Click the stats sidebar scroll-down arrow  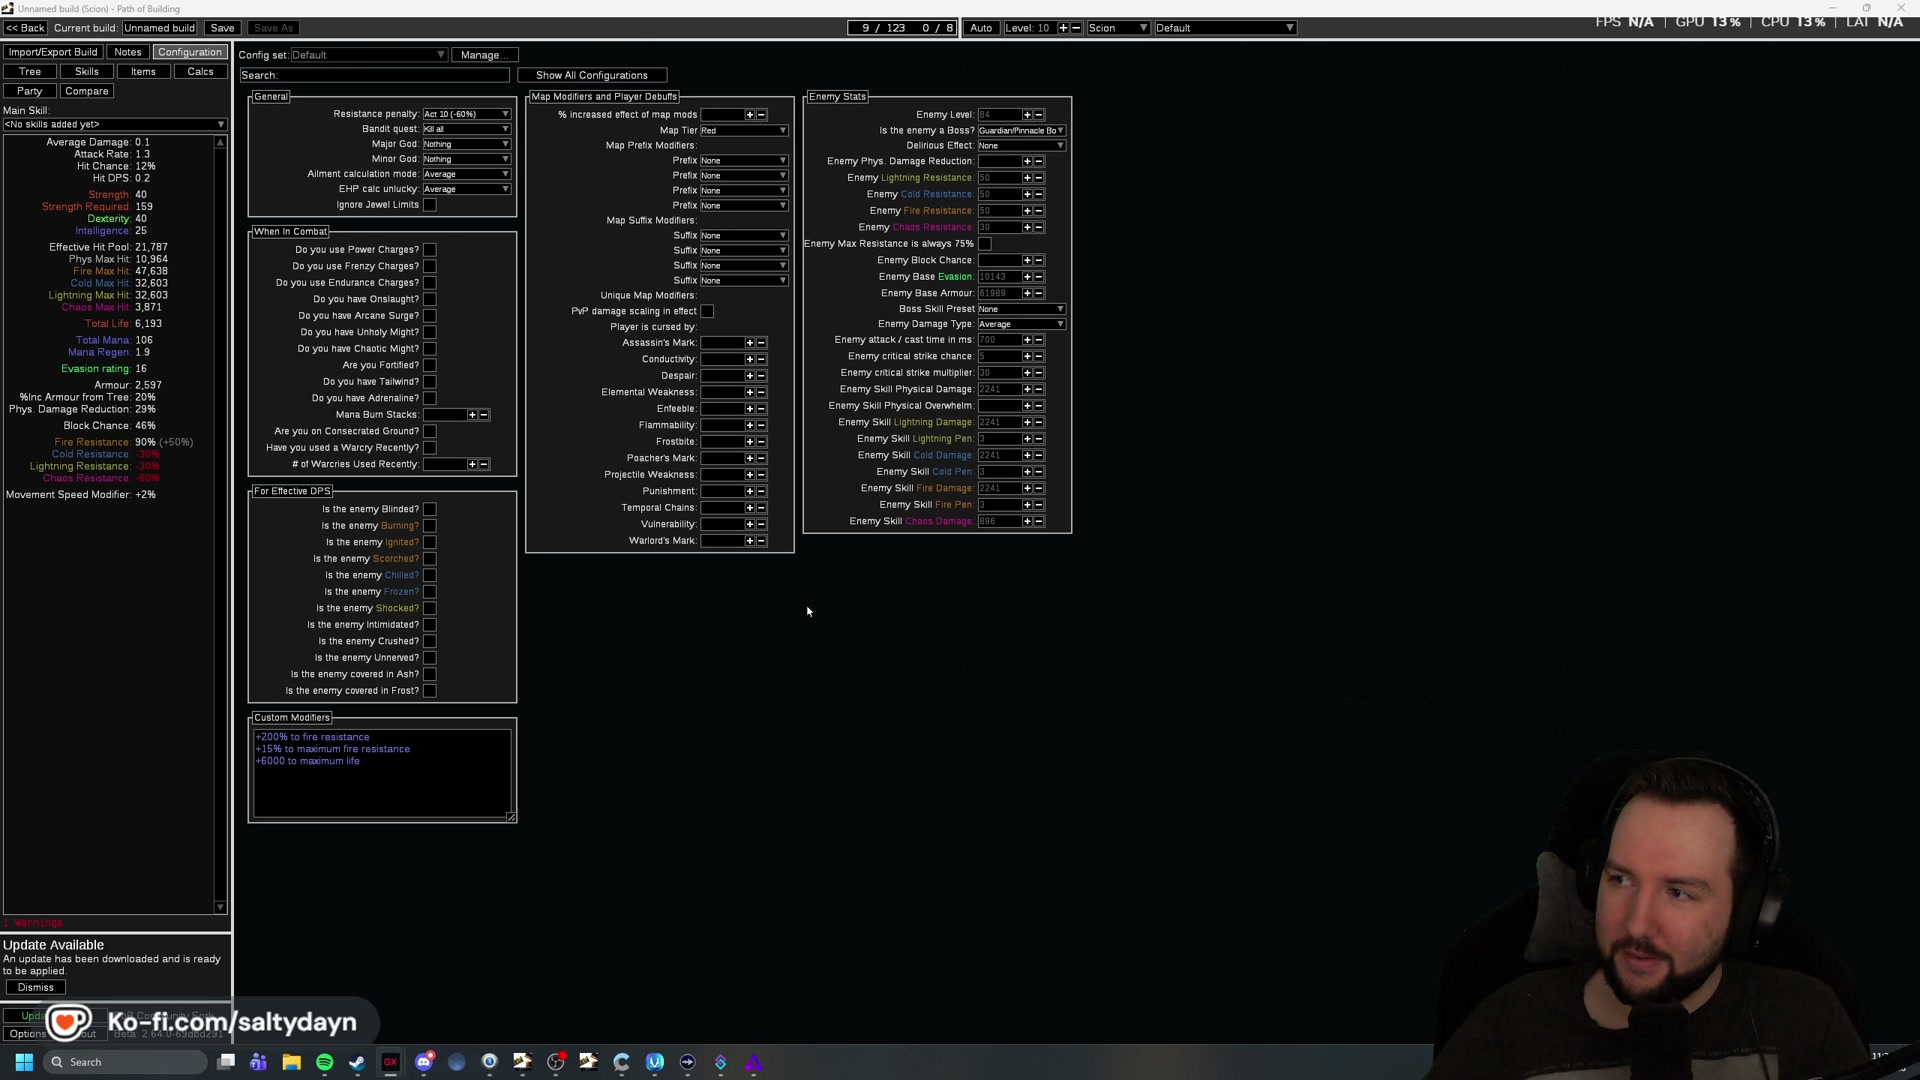click(221, 907)
